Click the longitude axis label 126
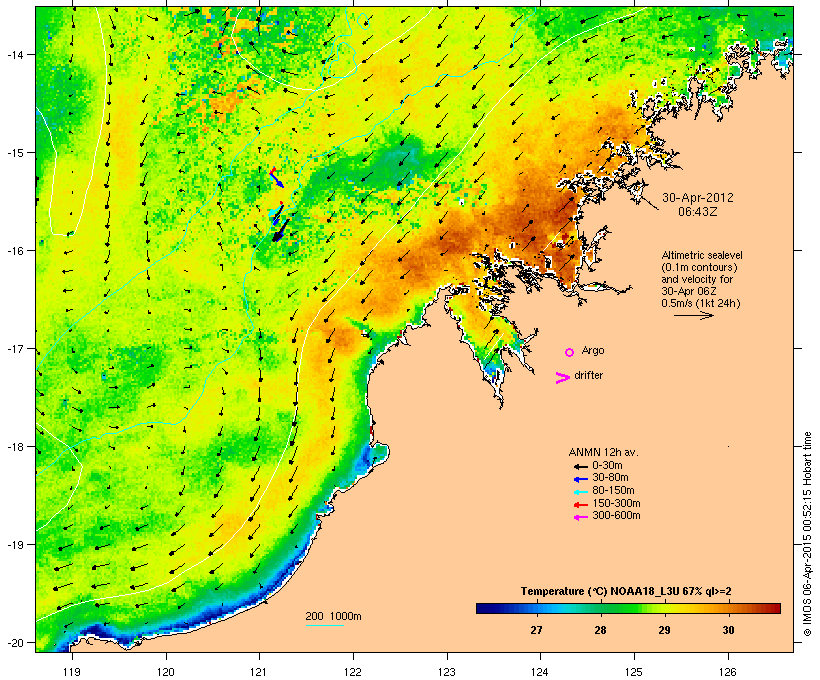The height and width of the screenshot is (680, 820). [x=728, y=672]
